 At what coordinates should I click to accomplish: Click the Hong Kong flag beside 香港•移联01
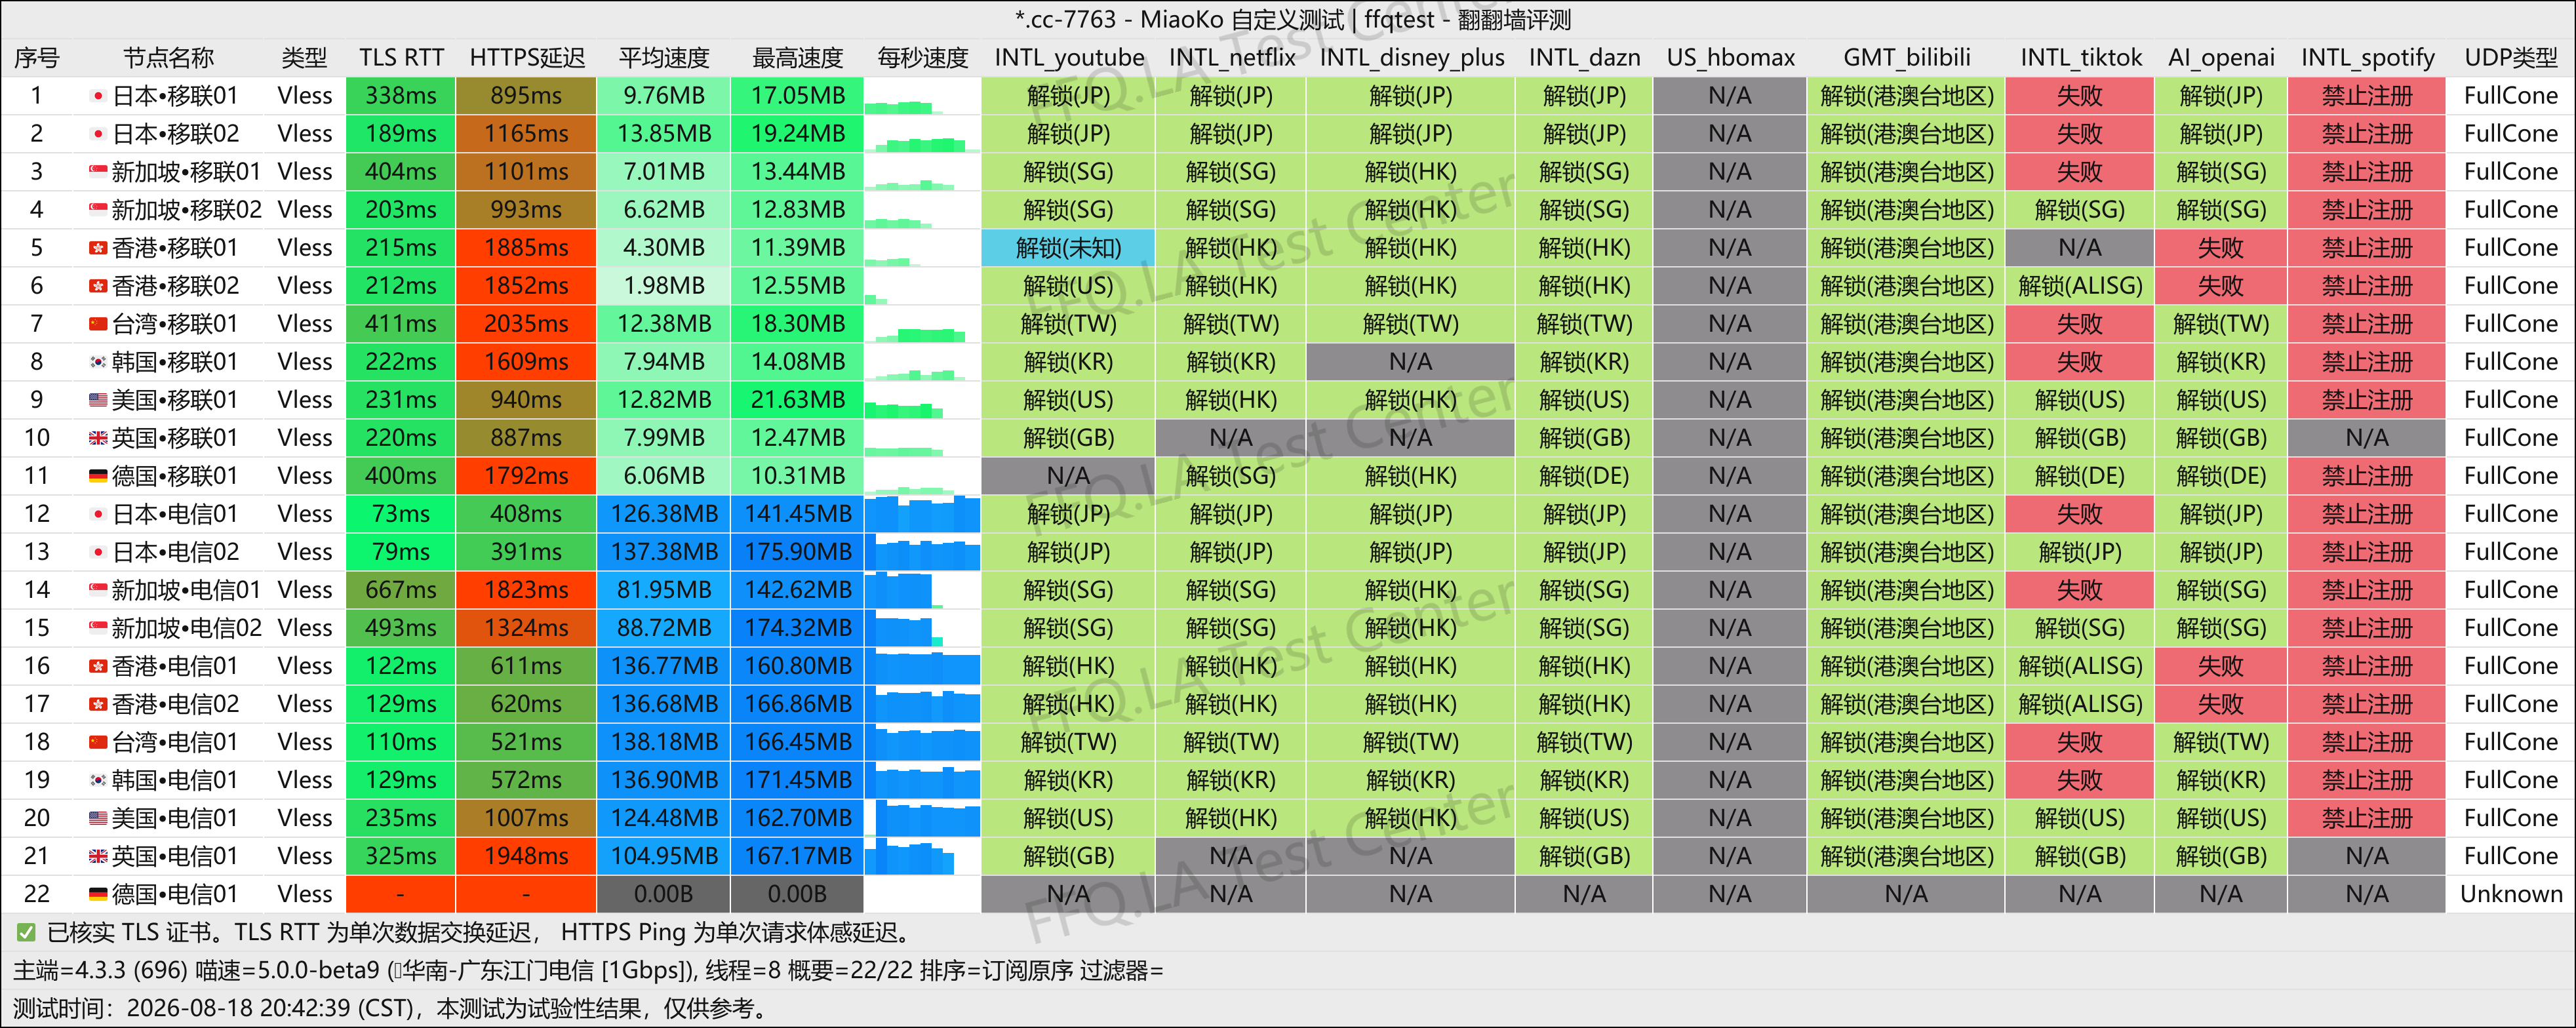98,248
